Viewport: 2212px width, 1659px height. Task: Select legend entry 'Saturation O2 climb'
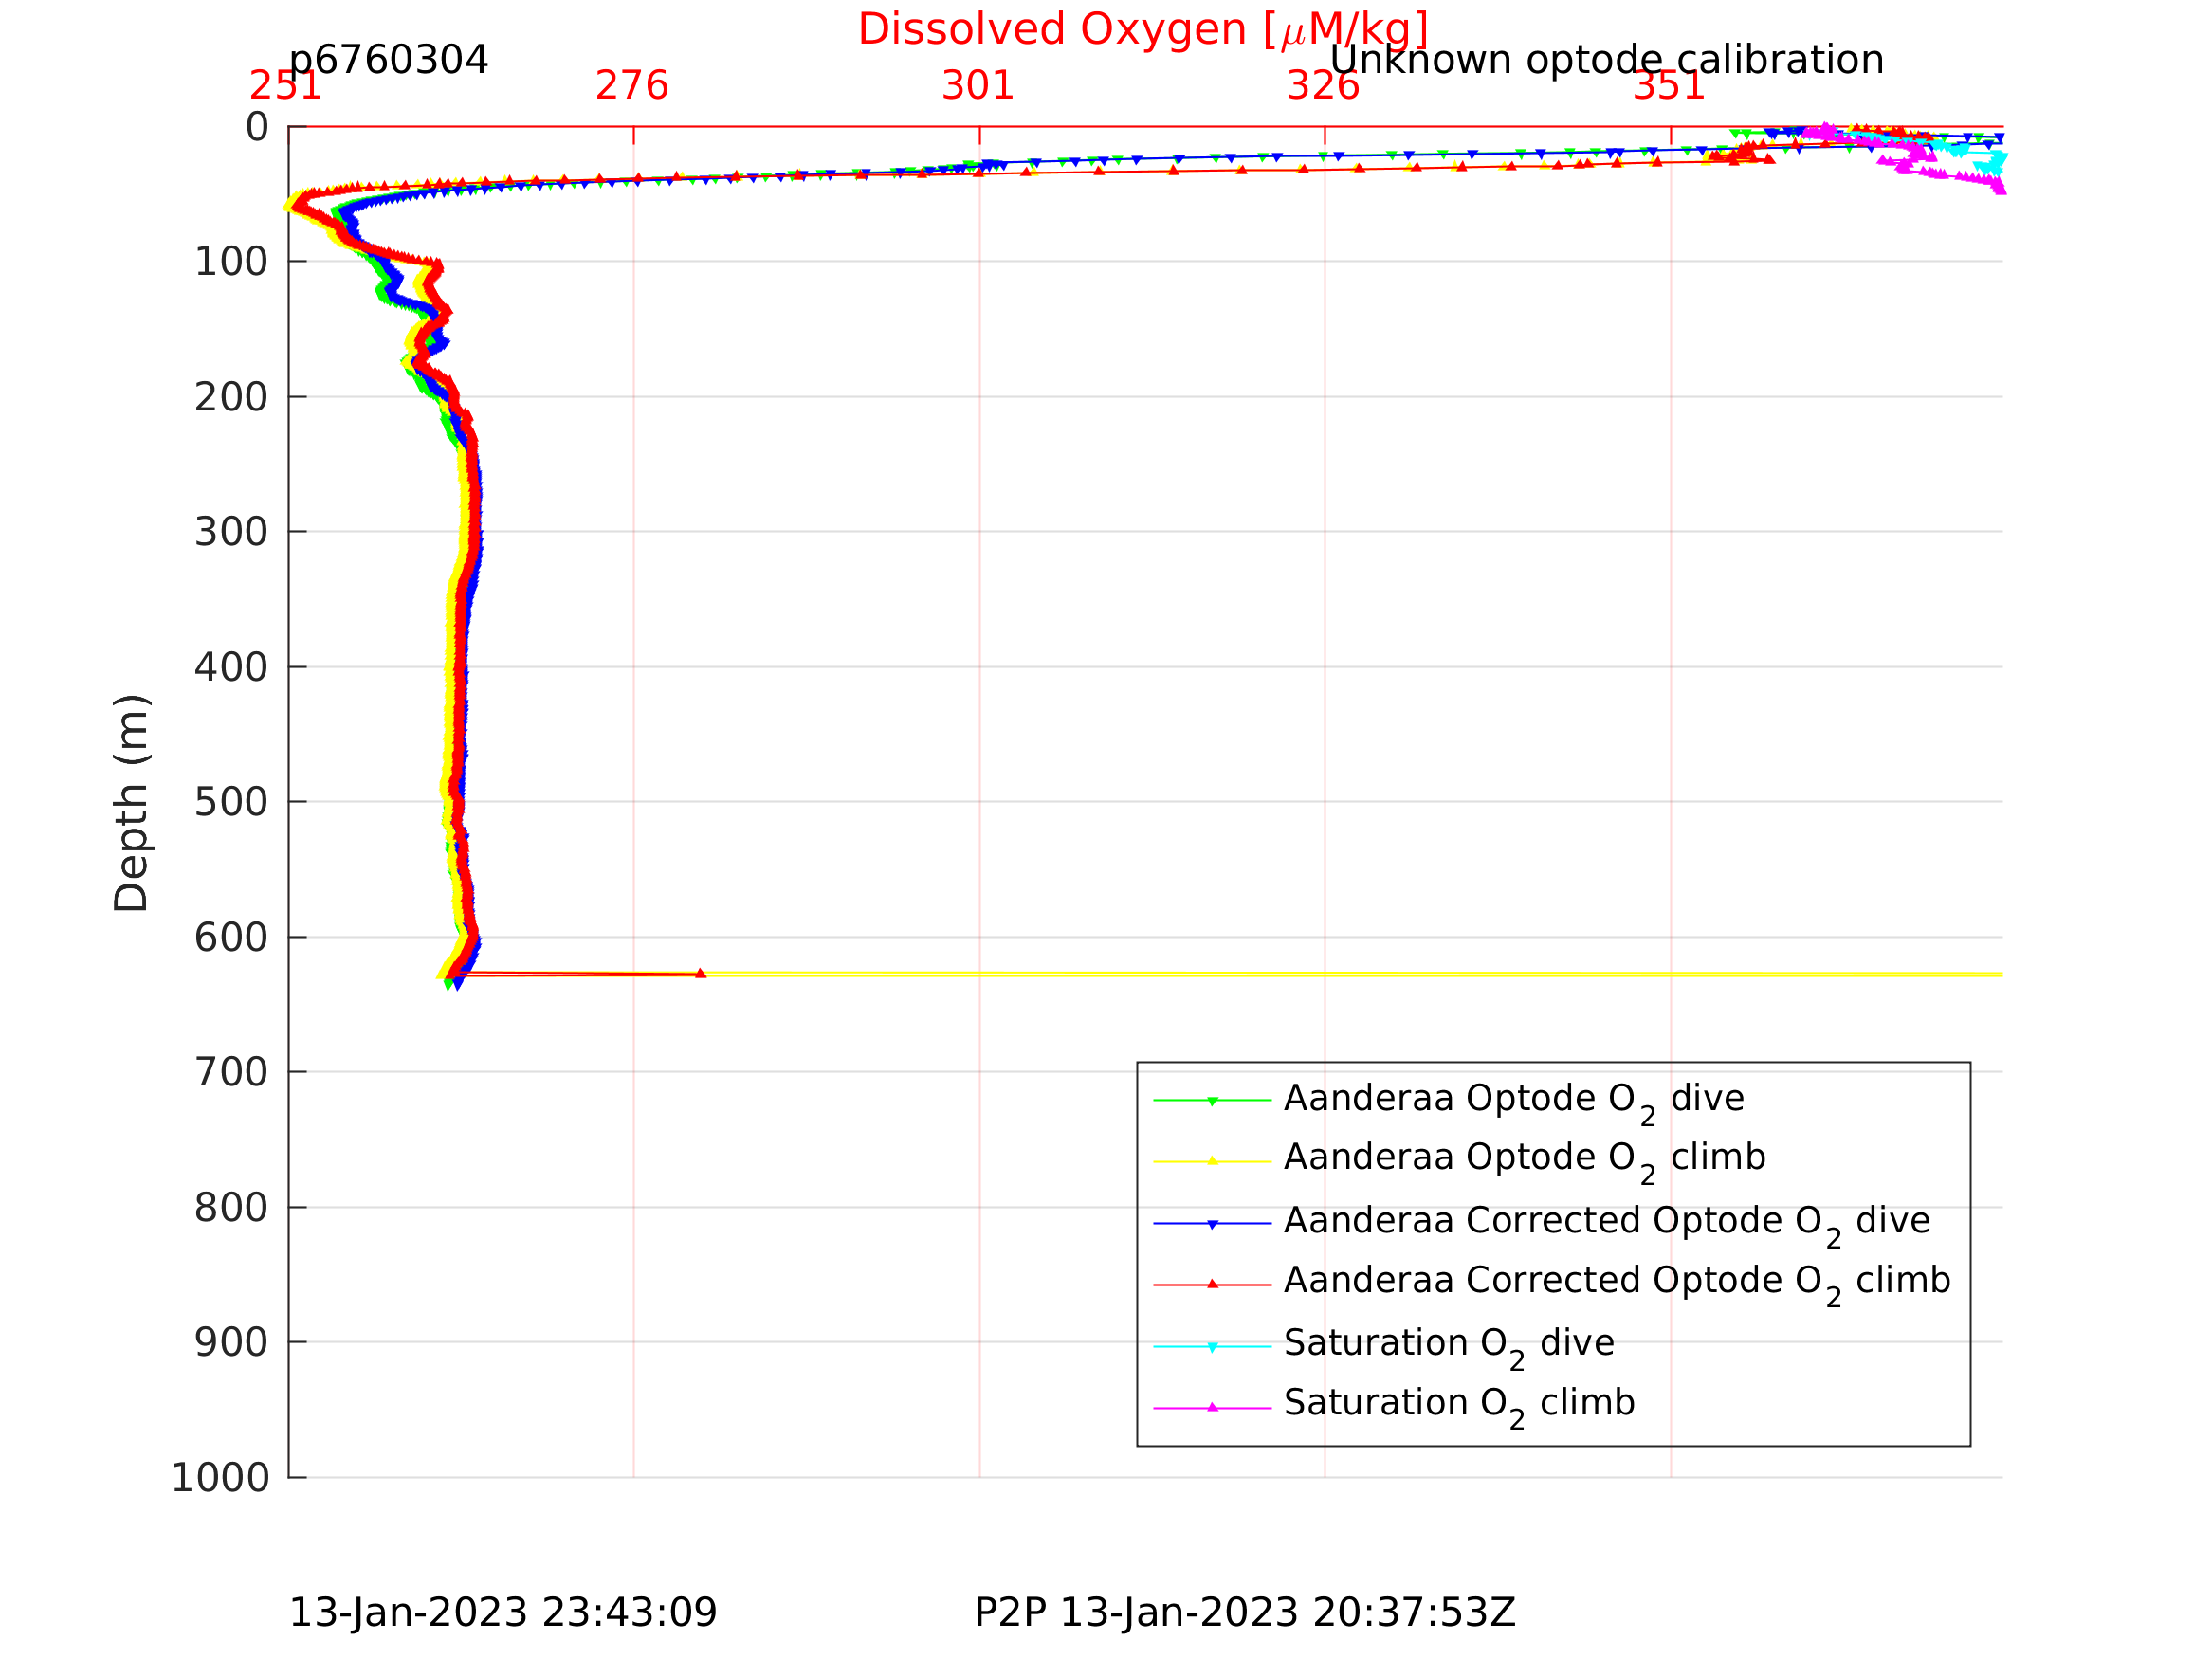pyautogui.click(x=1459, y=1407)
